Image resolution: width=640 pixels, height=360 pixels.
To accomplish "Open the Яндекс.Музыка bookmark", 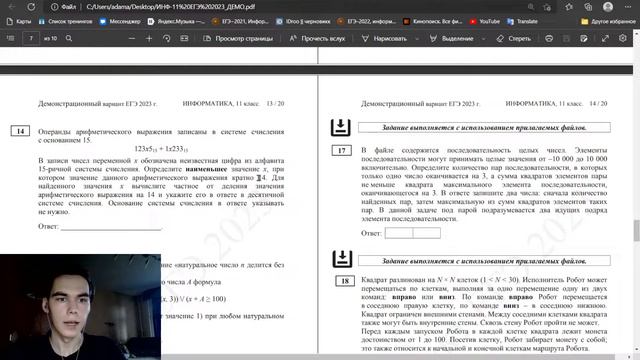I will coord(176,21).
